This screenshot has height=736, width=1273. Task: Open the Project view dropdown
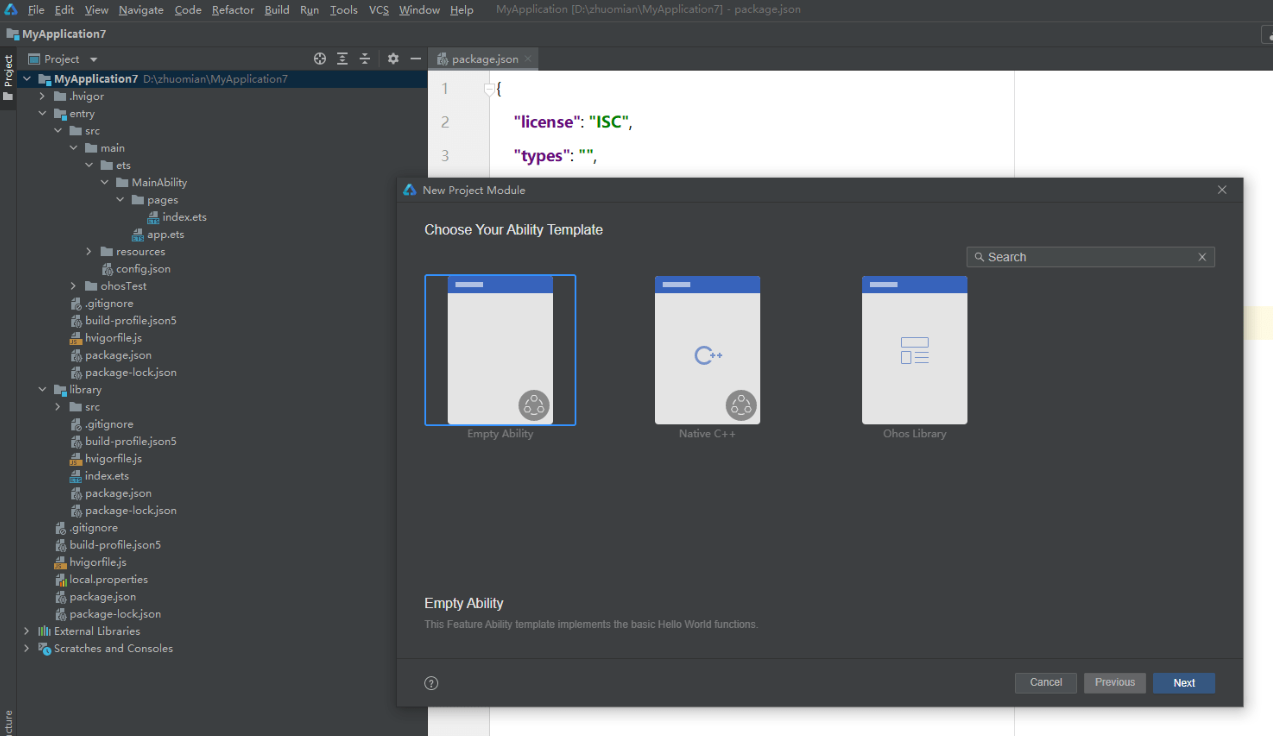point(93,60)
